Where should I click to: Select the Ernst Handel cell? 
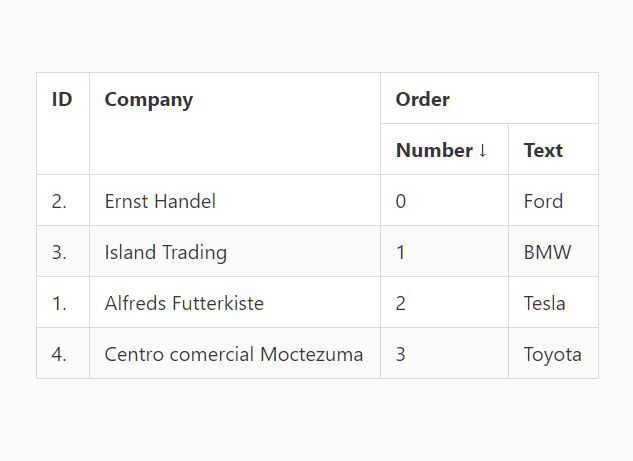pyautogui.click(x=160, y=201)
